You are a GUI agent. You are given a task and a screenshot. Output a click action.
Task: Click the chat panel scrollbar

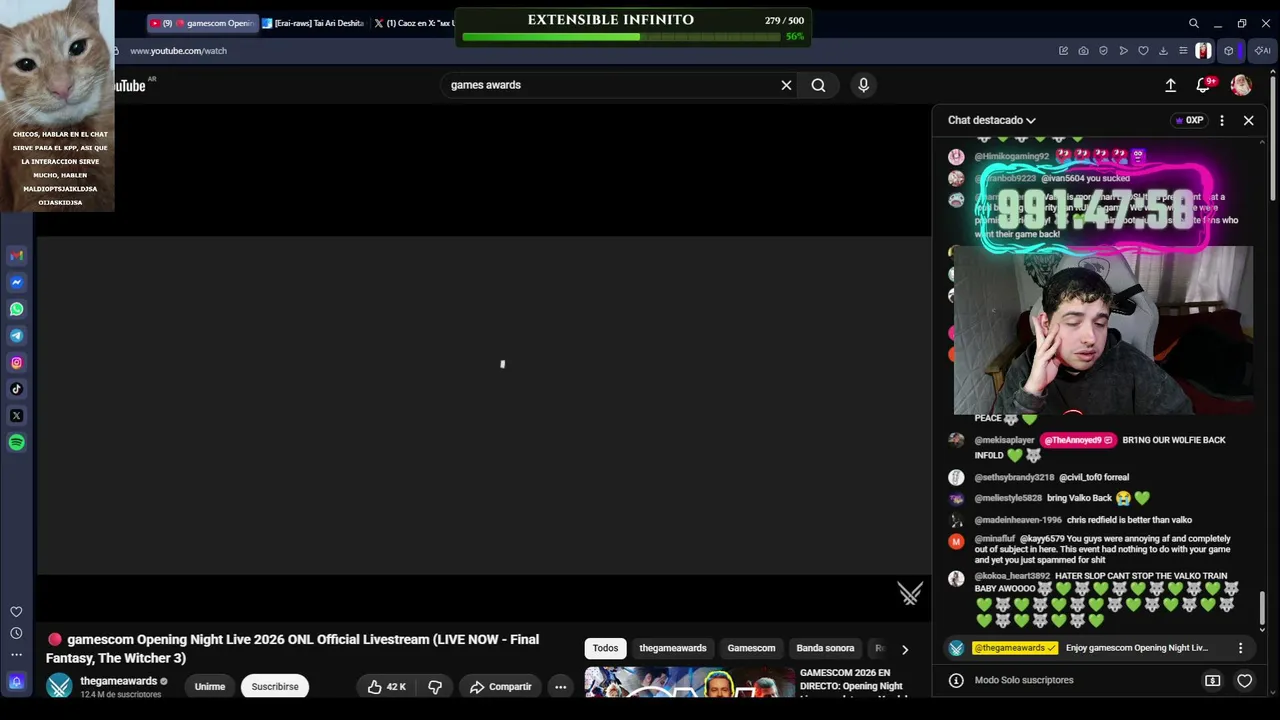pyautogui.click(x=1263, y=608)
